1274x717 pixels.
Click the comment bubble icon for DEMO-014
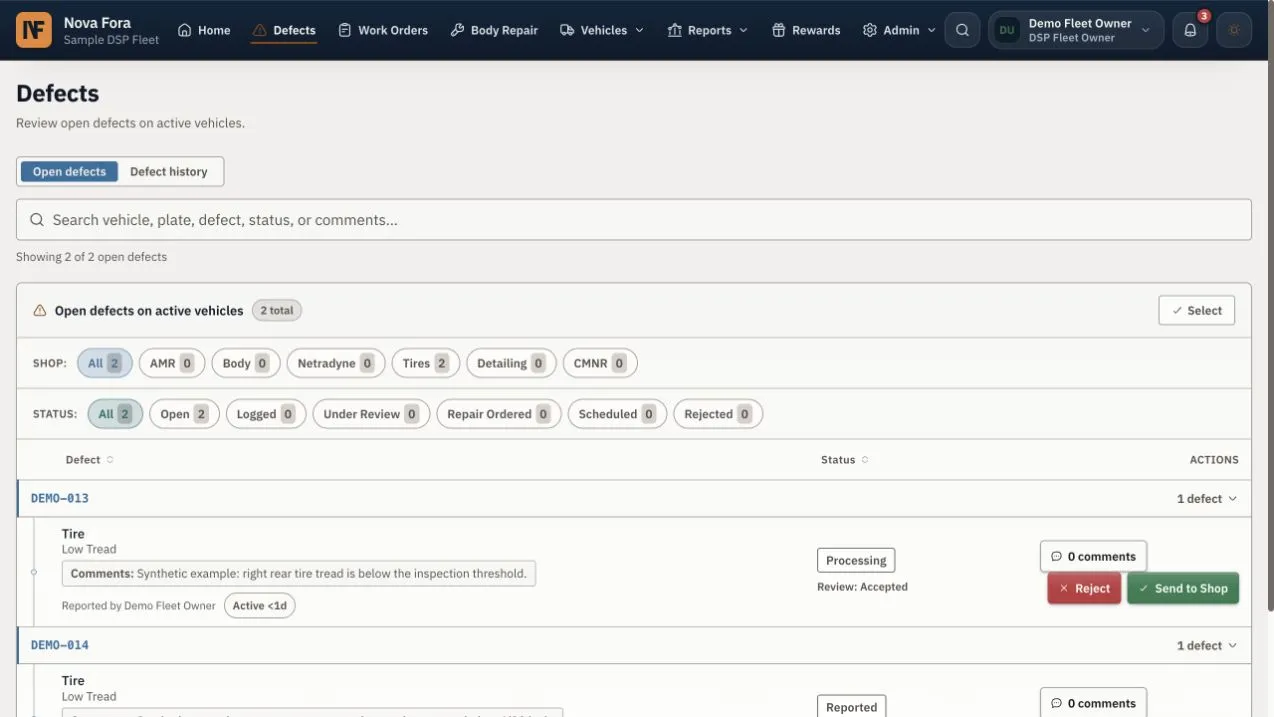(1056, 704)
